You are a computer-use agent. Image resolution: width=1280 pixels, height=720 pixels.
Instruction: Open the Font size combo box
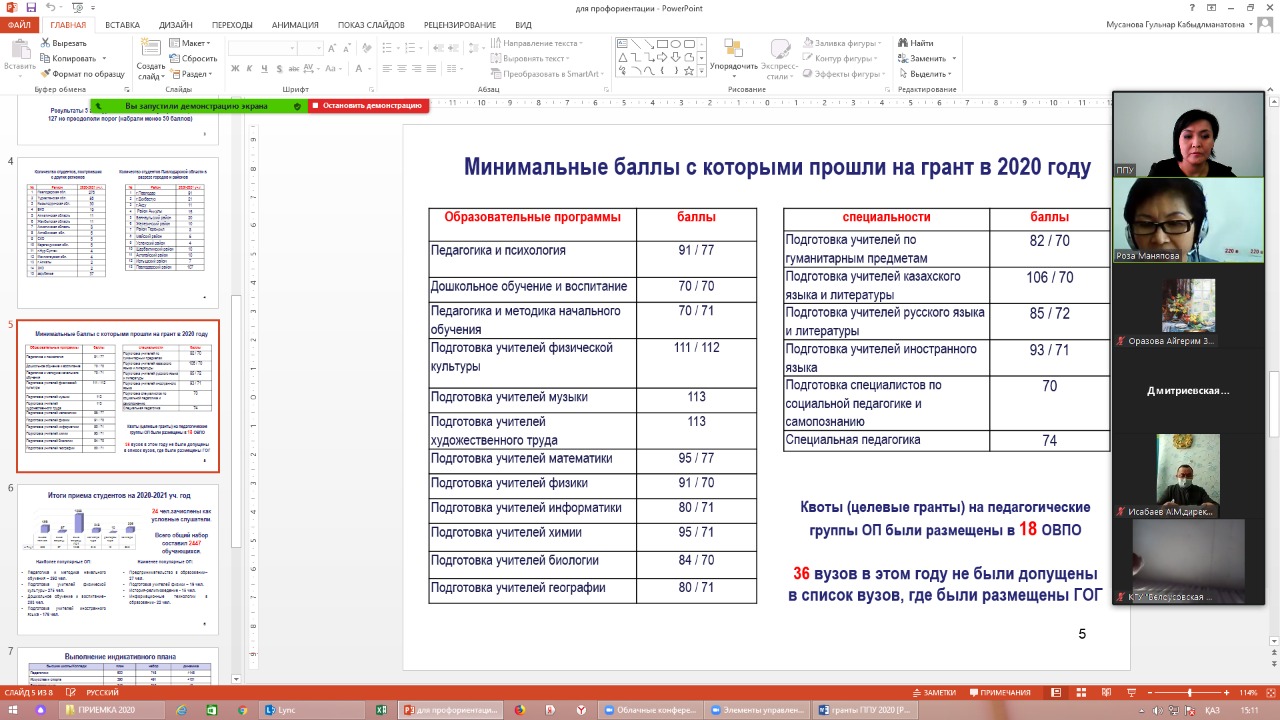[x=311, y=48]
